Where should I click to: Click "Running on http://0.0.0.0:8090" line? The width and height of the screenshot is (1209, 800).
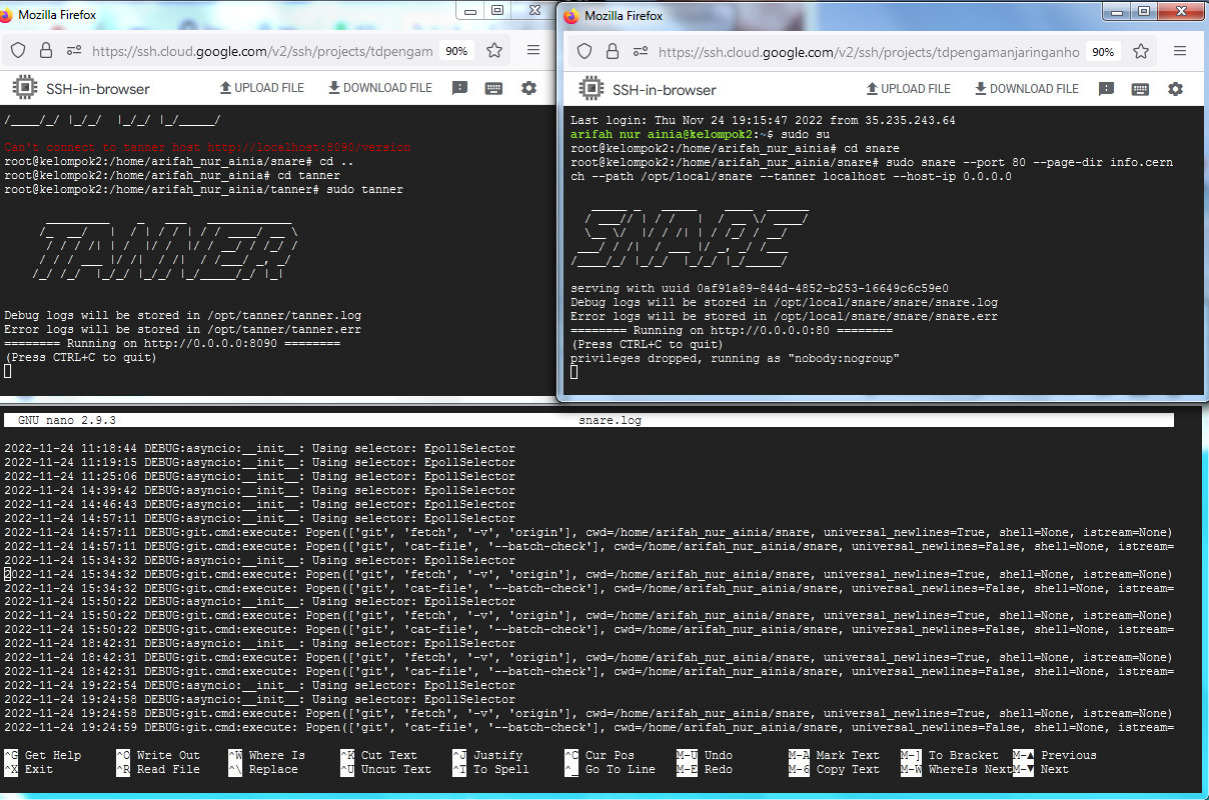tap(172, 343)
